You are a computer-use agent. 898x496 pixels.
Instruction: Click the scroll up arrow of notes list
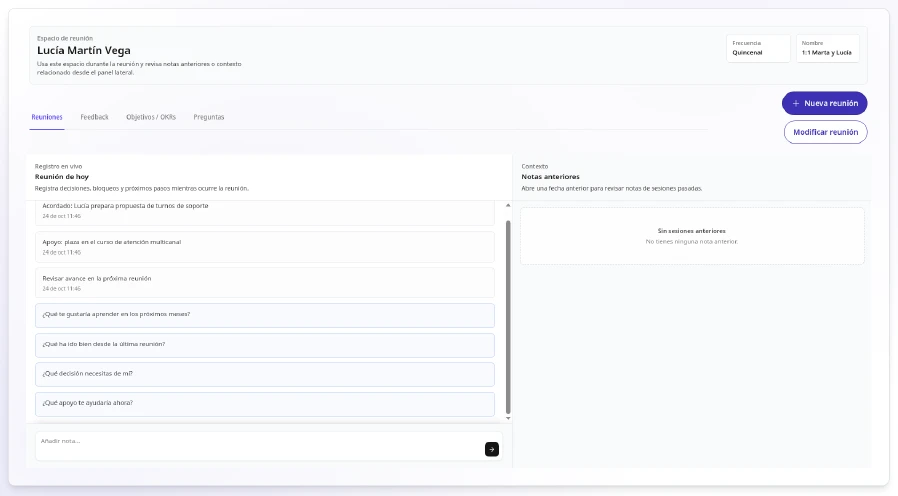click(x=508, y=205)
